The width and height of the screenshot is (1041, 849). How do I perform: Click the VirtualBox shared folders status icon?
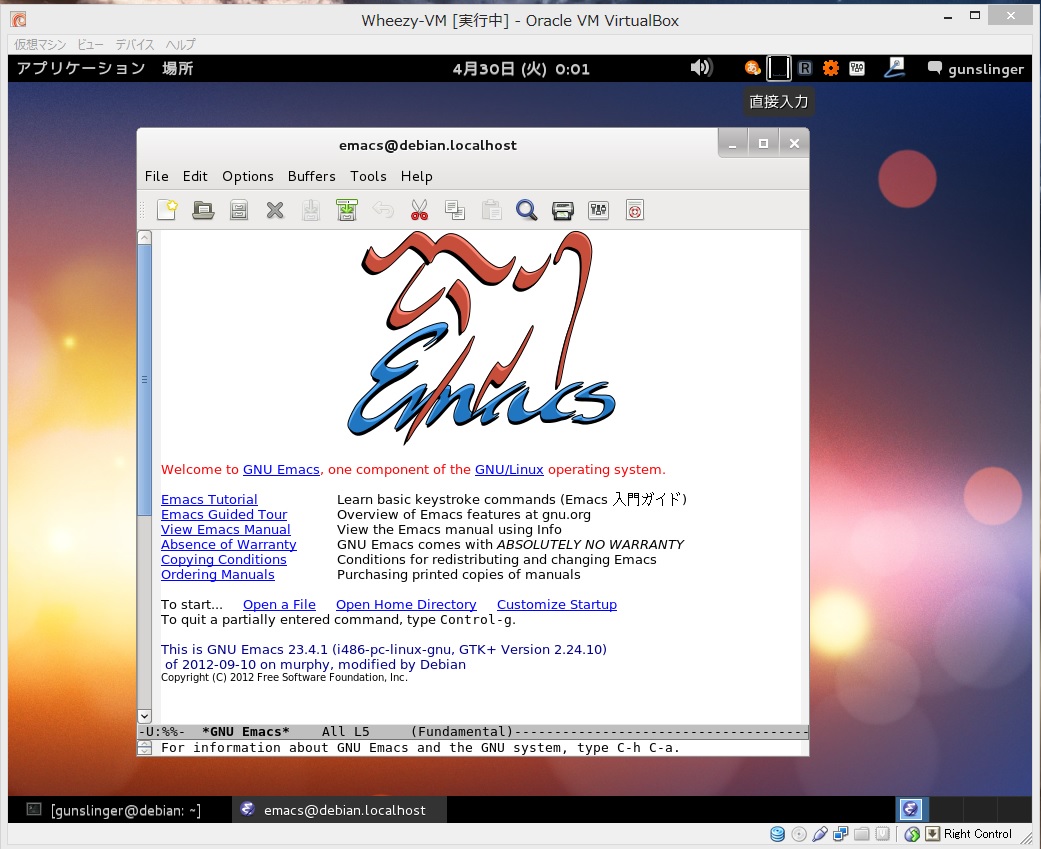click(x=862, y=834)
